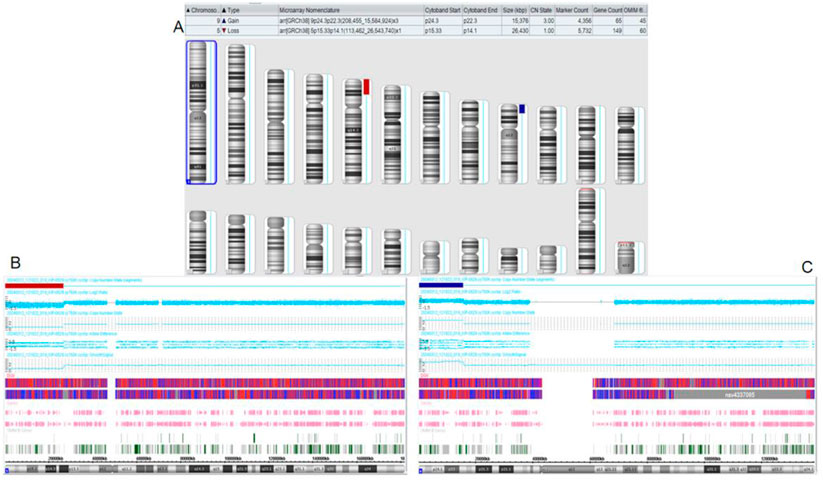Select small Y chromosome ideogram in bottom row
This screenshot has height=481, width=823.
point(625,258)
